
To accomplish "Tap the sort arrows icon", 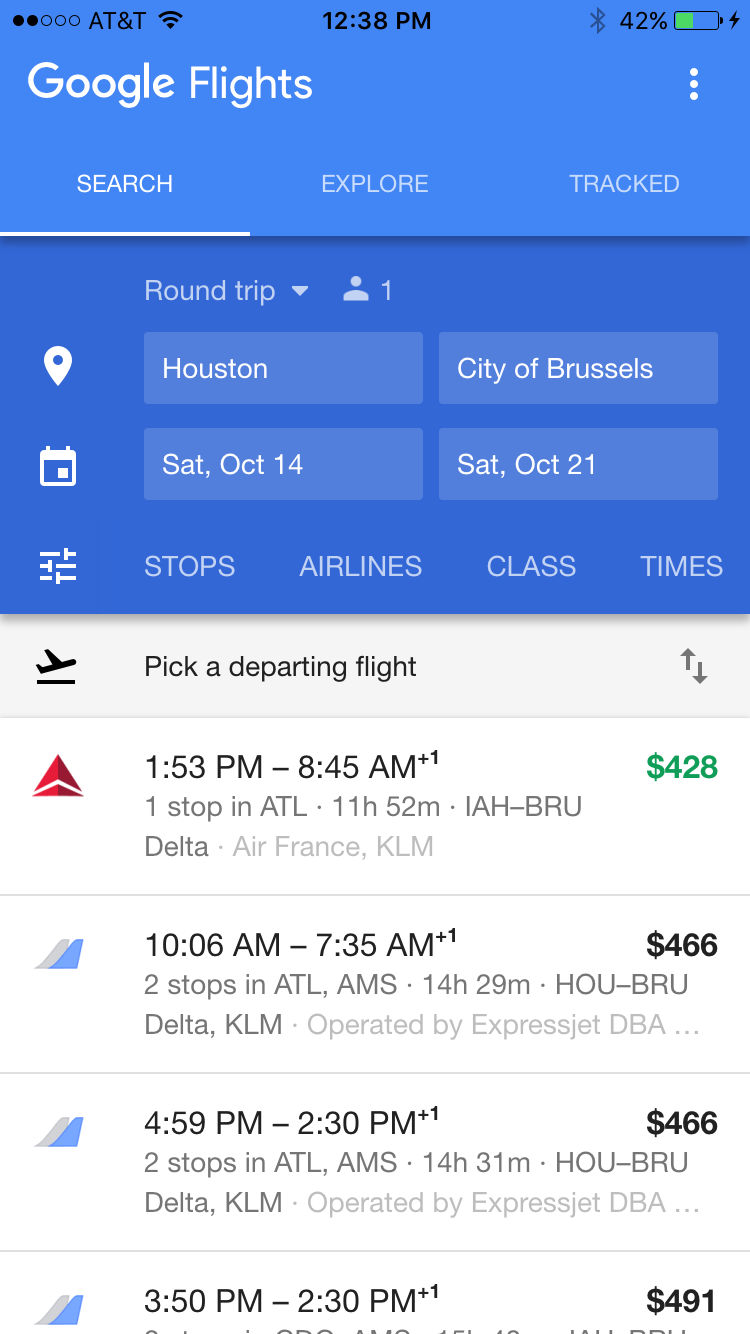I will click(x=694, y=666).
